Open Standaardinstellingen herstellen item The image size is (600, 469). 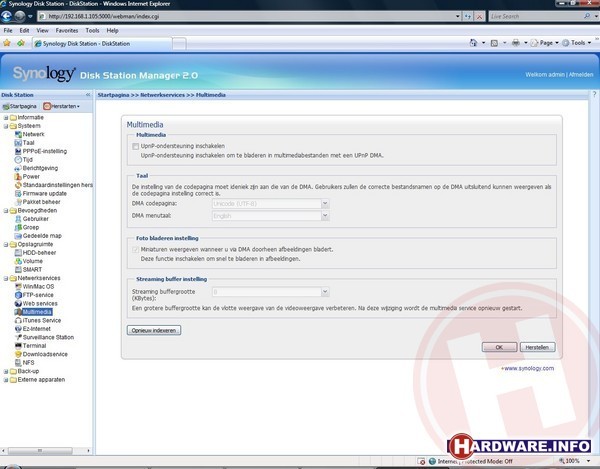pyautogui.click(x=57, y=185)
